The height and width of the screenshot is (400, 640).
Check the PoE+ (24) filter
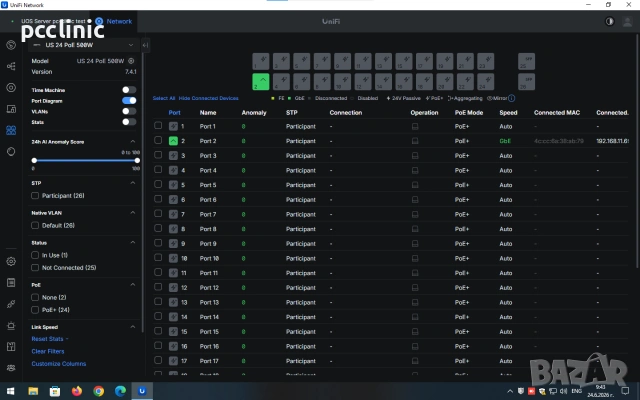[35, 310]
